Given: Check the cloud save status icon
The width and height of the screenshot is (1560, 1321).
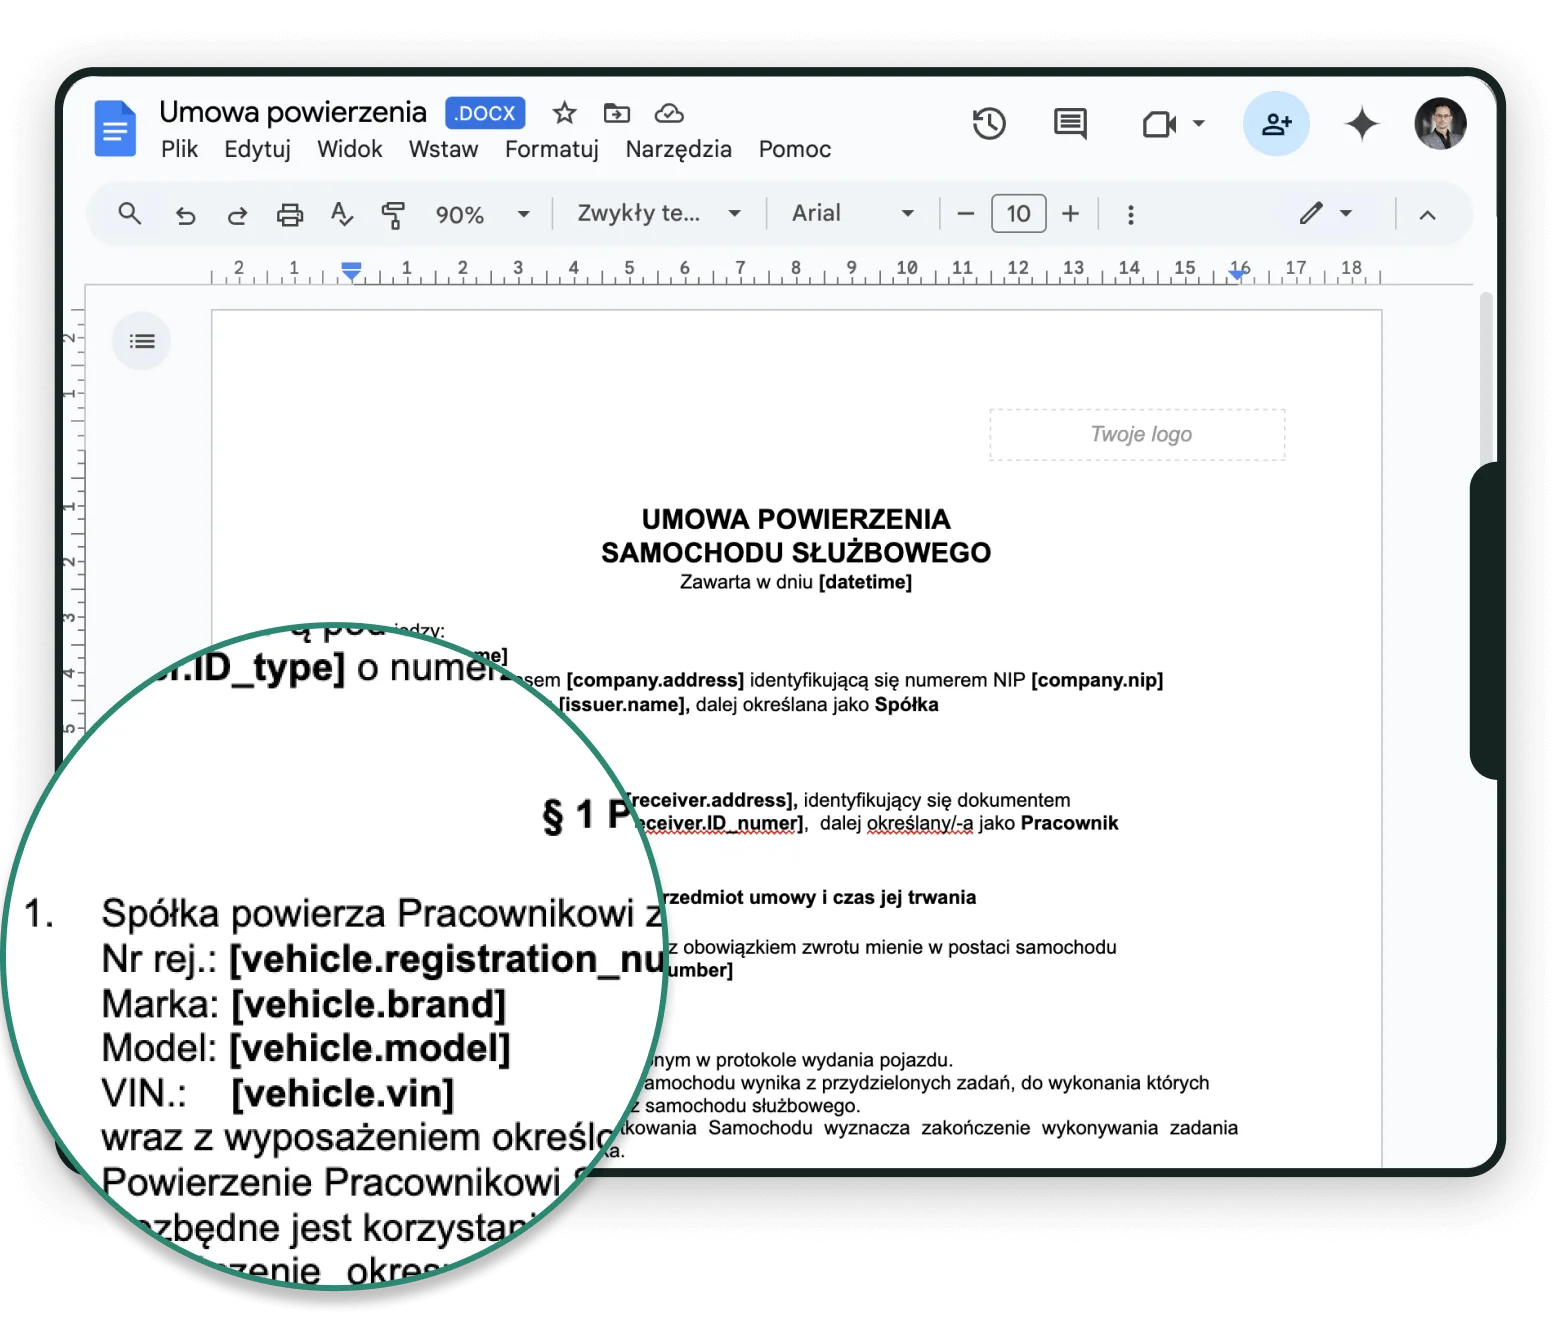Looking at the screenshot, I should (x=669, y=113).
